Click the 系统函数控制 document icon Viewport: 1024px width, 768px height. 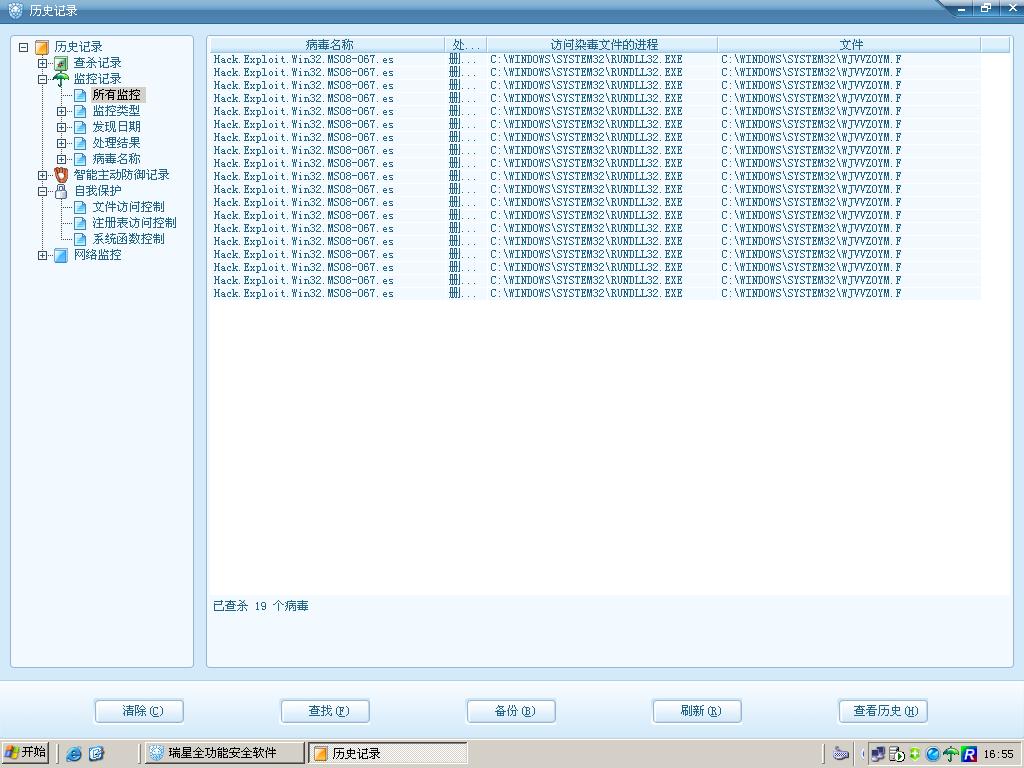(x=80, y=239)
